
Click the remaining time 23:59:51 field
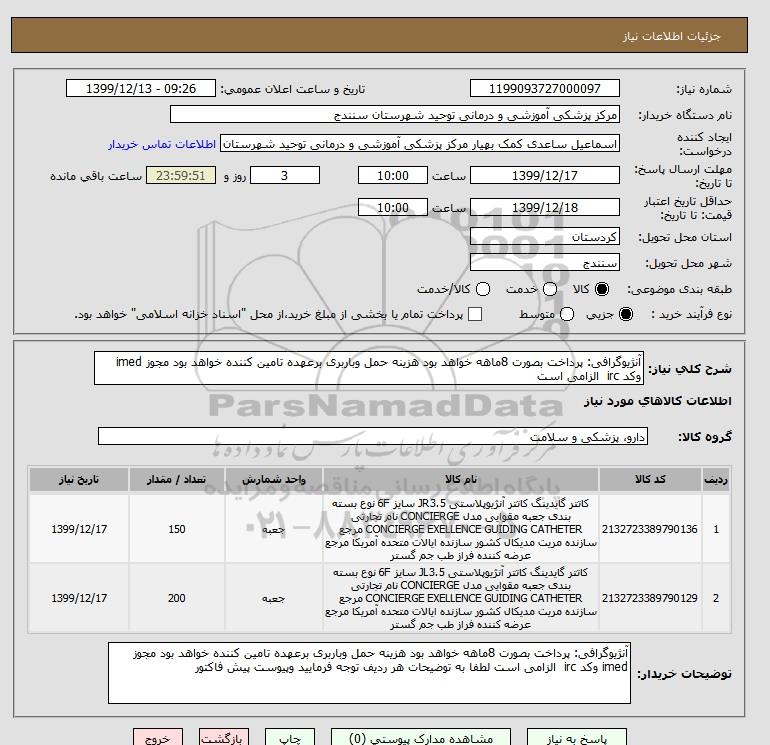click(181, 175)
